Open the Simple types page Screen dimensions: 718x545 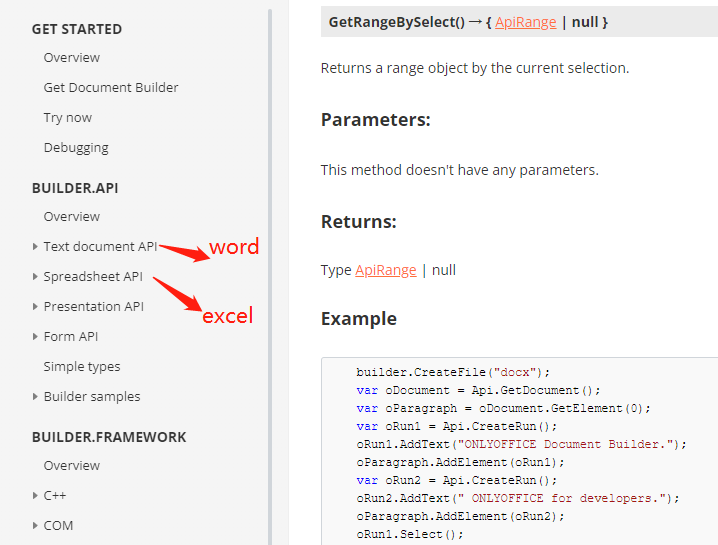82,366
